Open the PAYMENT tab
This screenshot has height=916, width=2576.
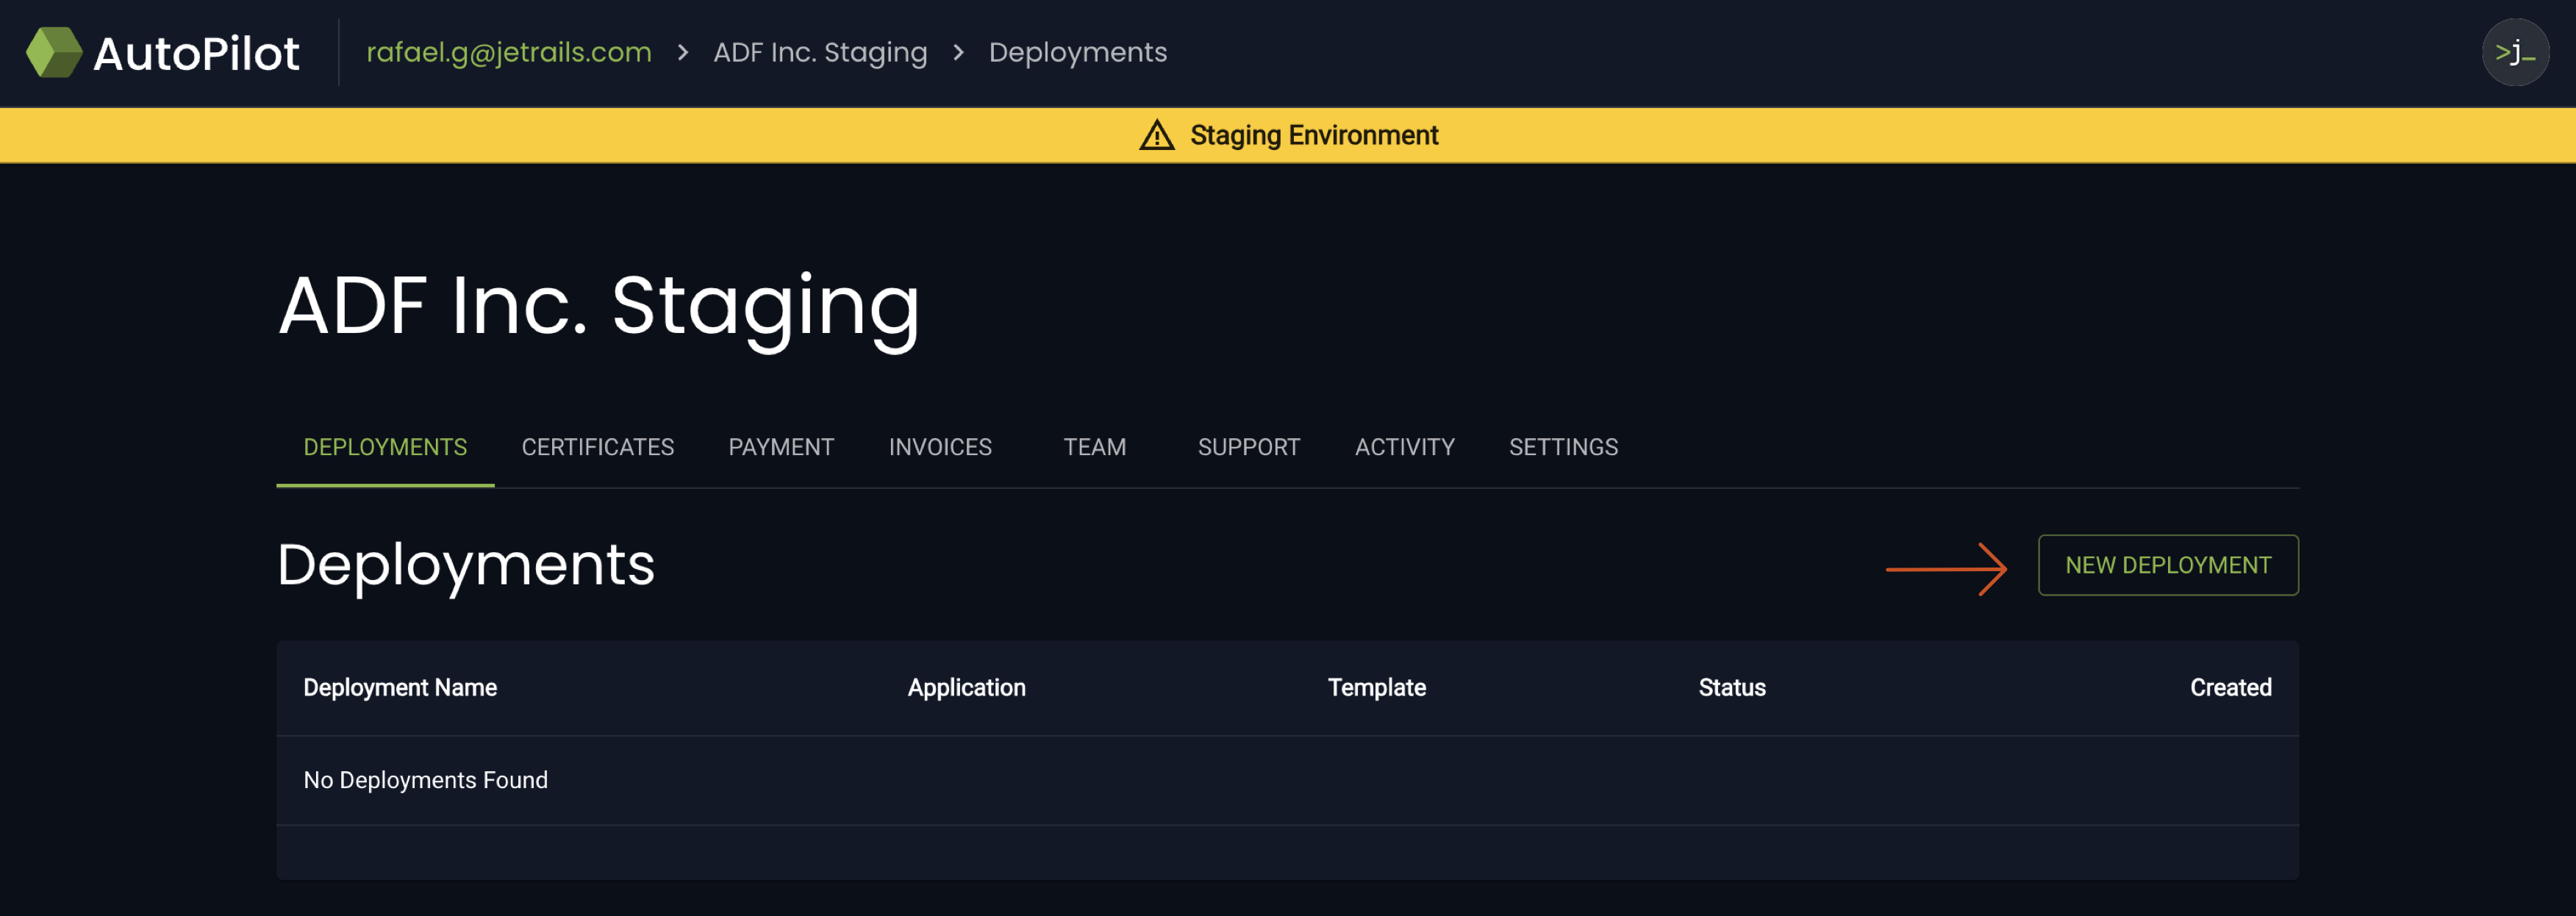pos(781,447)
